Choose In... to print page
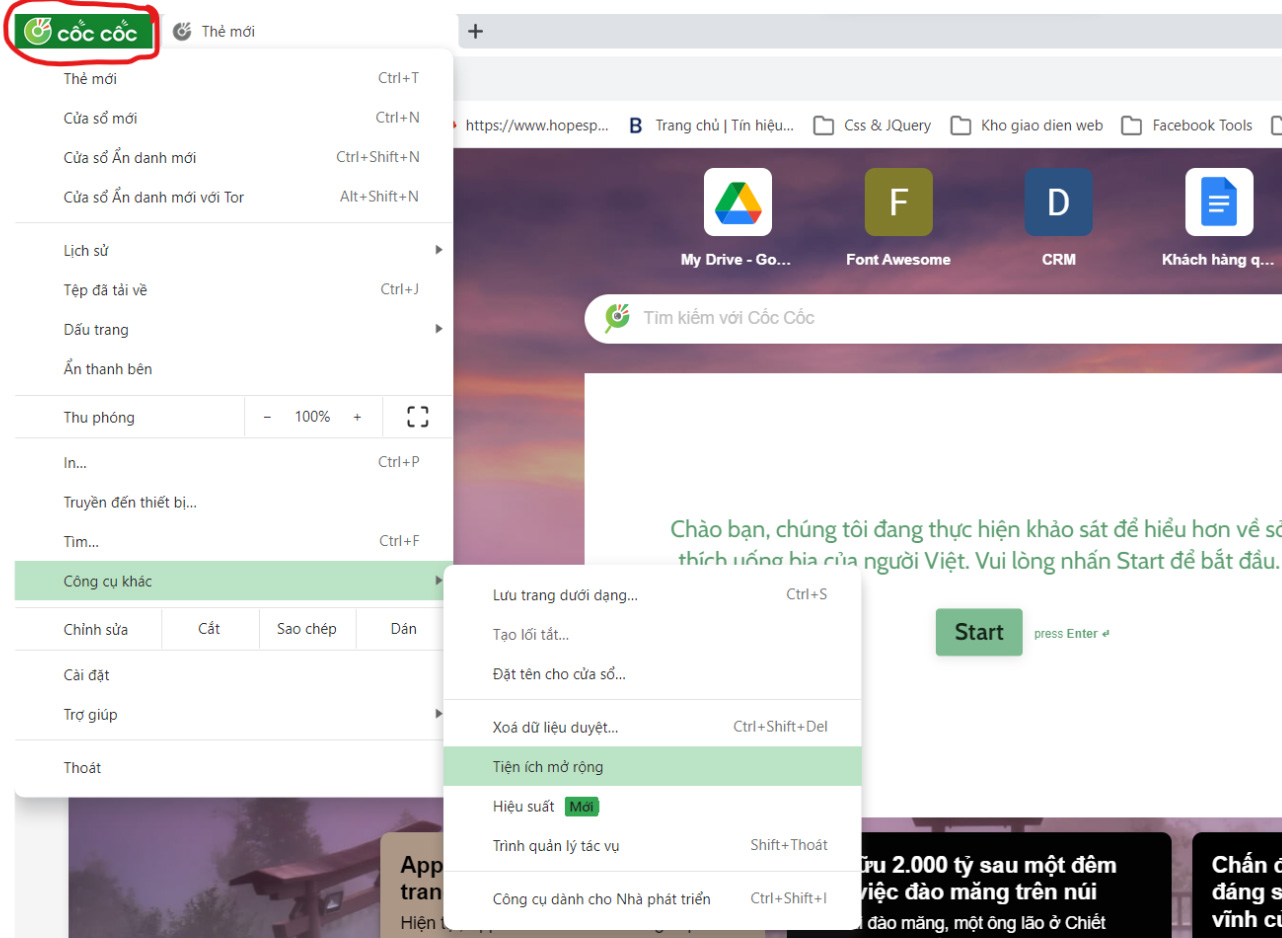The image size is (1282, 938). pyautogui.click(x=234, y=463)
